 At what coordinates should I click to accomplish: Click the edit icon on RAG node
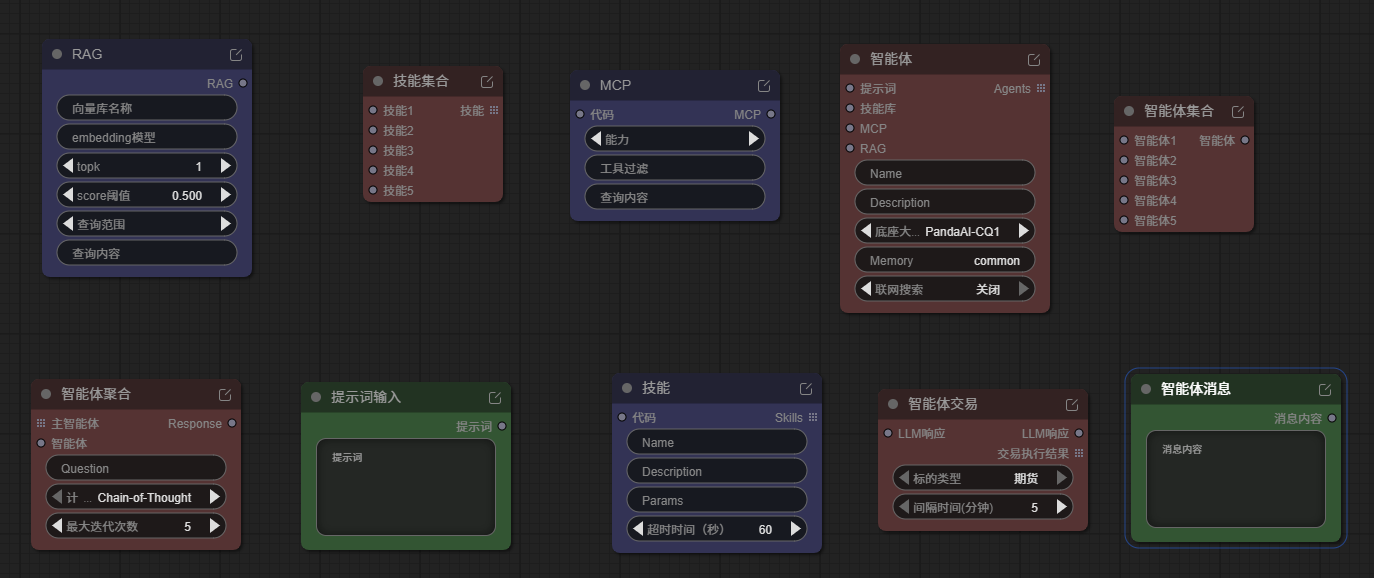point(236,54)
